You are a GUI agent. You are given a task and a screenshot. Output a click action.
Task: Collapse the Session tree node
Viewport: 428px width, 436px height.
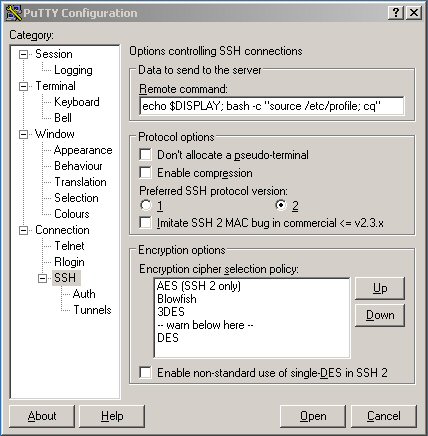point(23,54)
